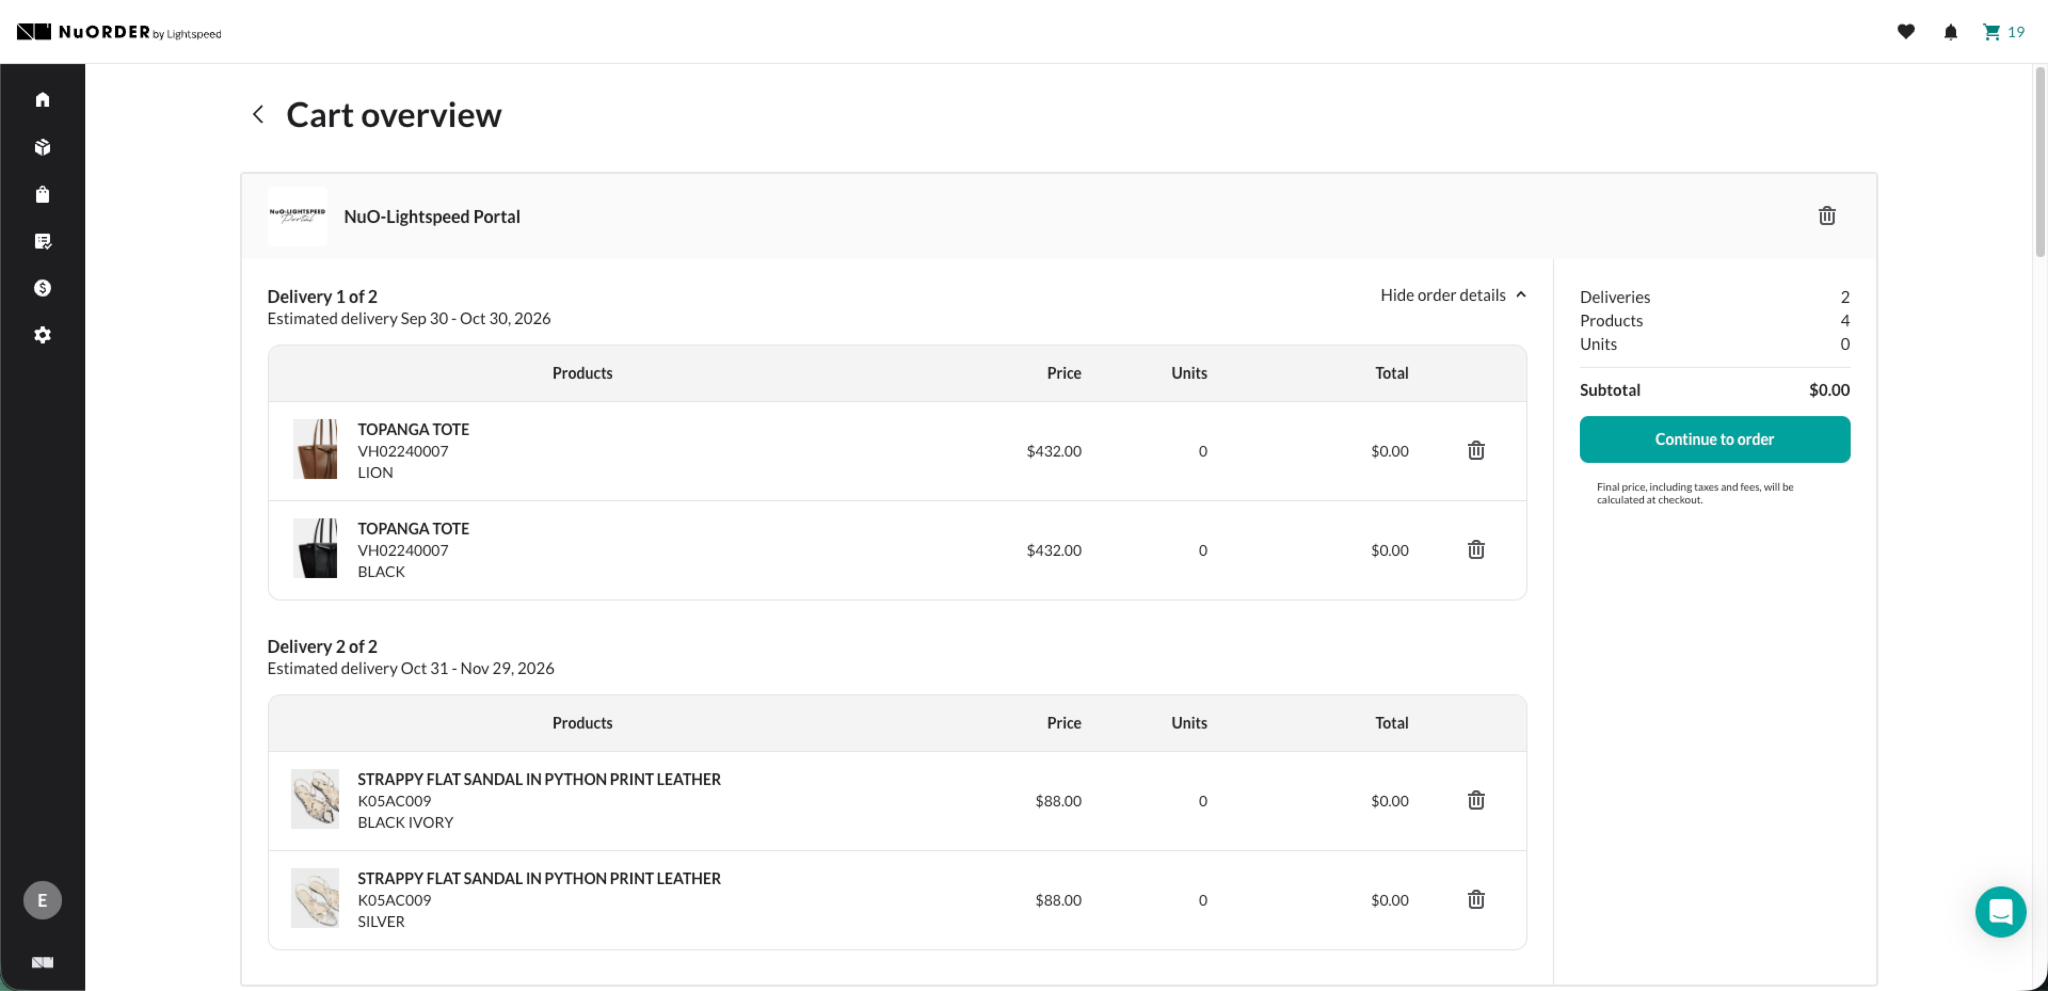The height and width of the screenshot is (991, 2048).
Task: Open Topanga Tote LION product thumbnail
Action: pyautogui.click(x=315, y=449)
